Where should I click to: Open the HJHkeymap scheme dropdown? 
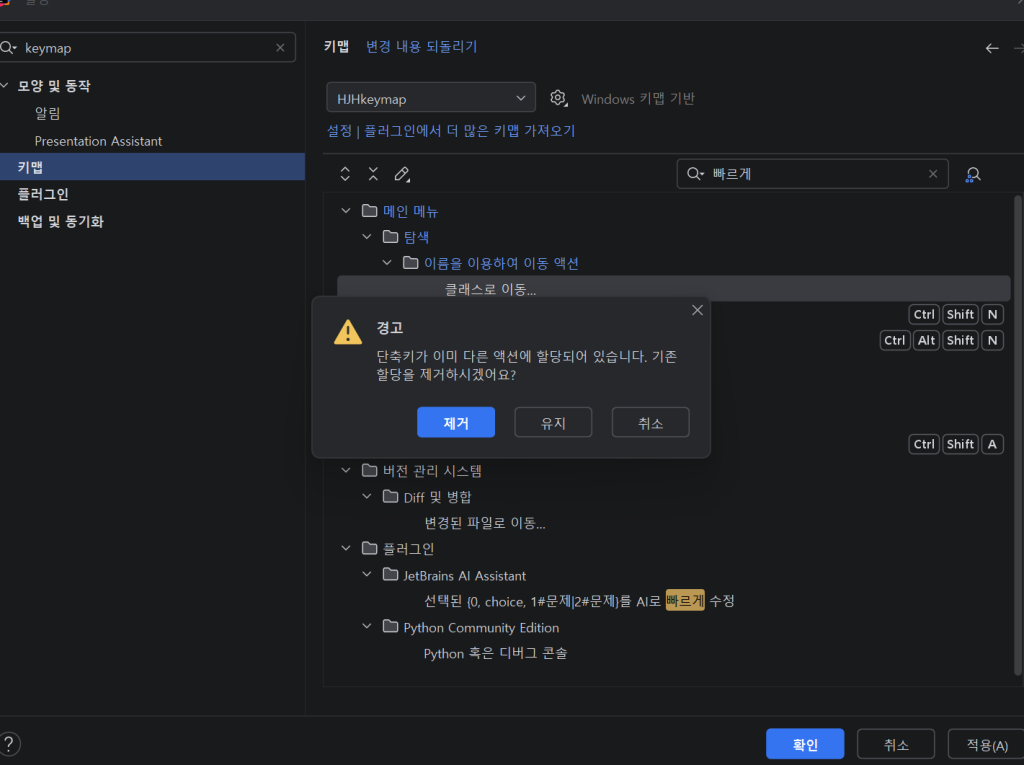point(430,98)
